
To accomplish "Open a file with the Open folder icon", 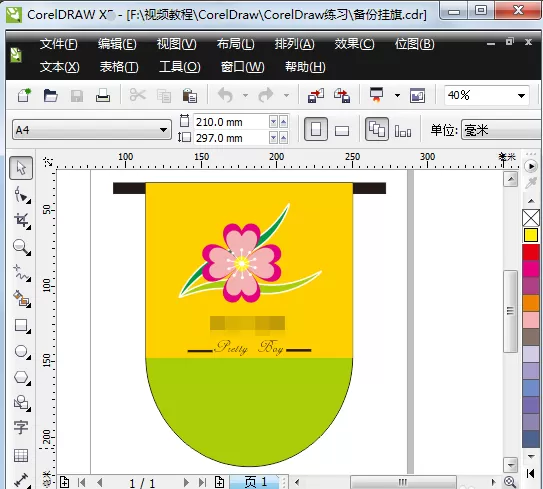I will click(x=51, y=95).
